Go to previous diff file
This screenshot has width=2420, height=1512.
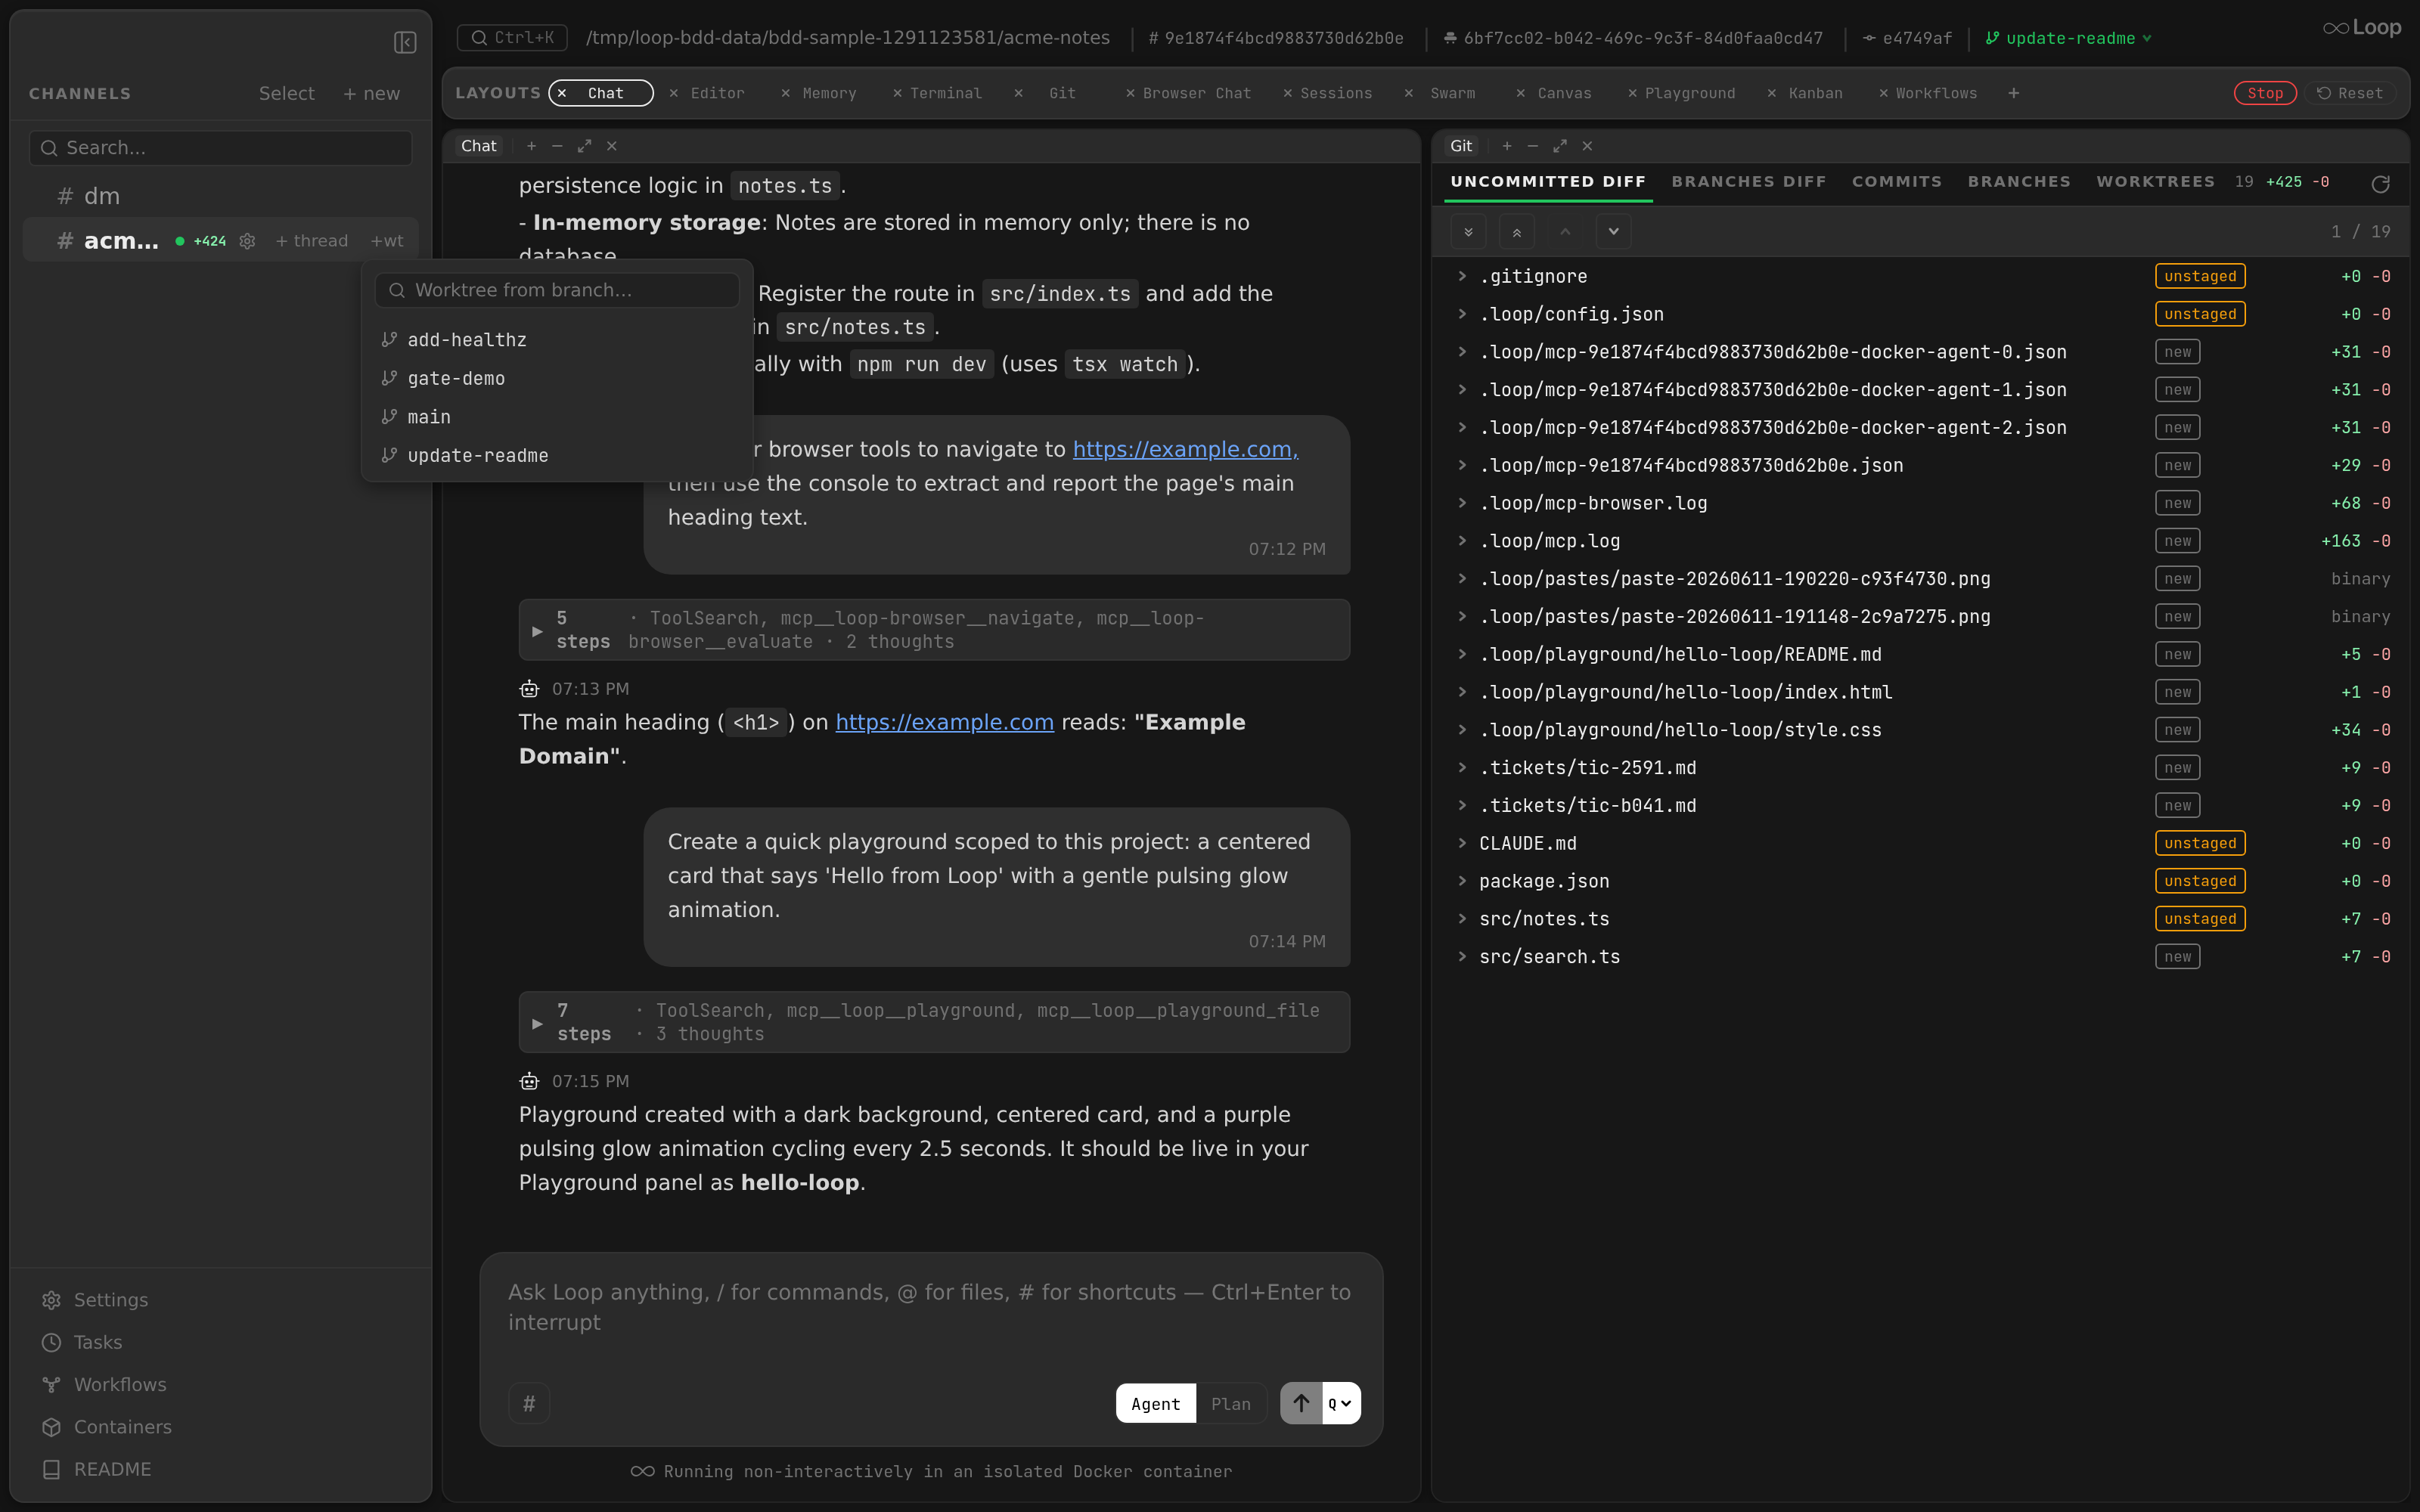(1565, 232)
